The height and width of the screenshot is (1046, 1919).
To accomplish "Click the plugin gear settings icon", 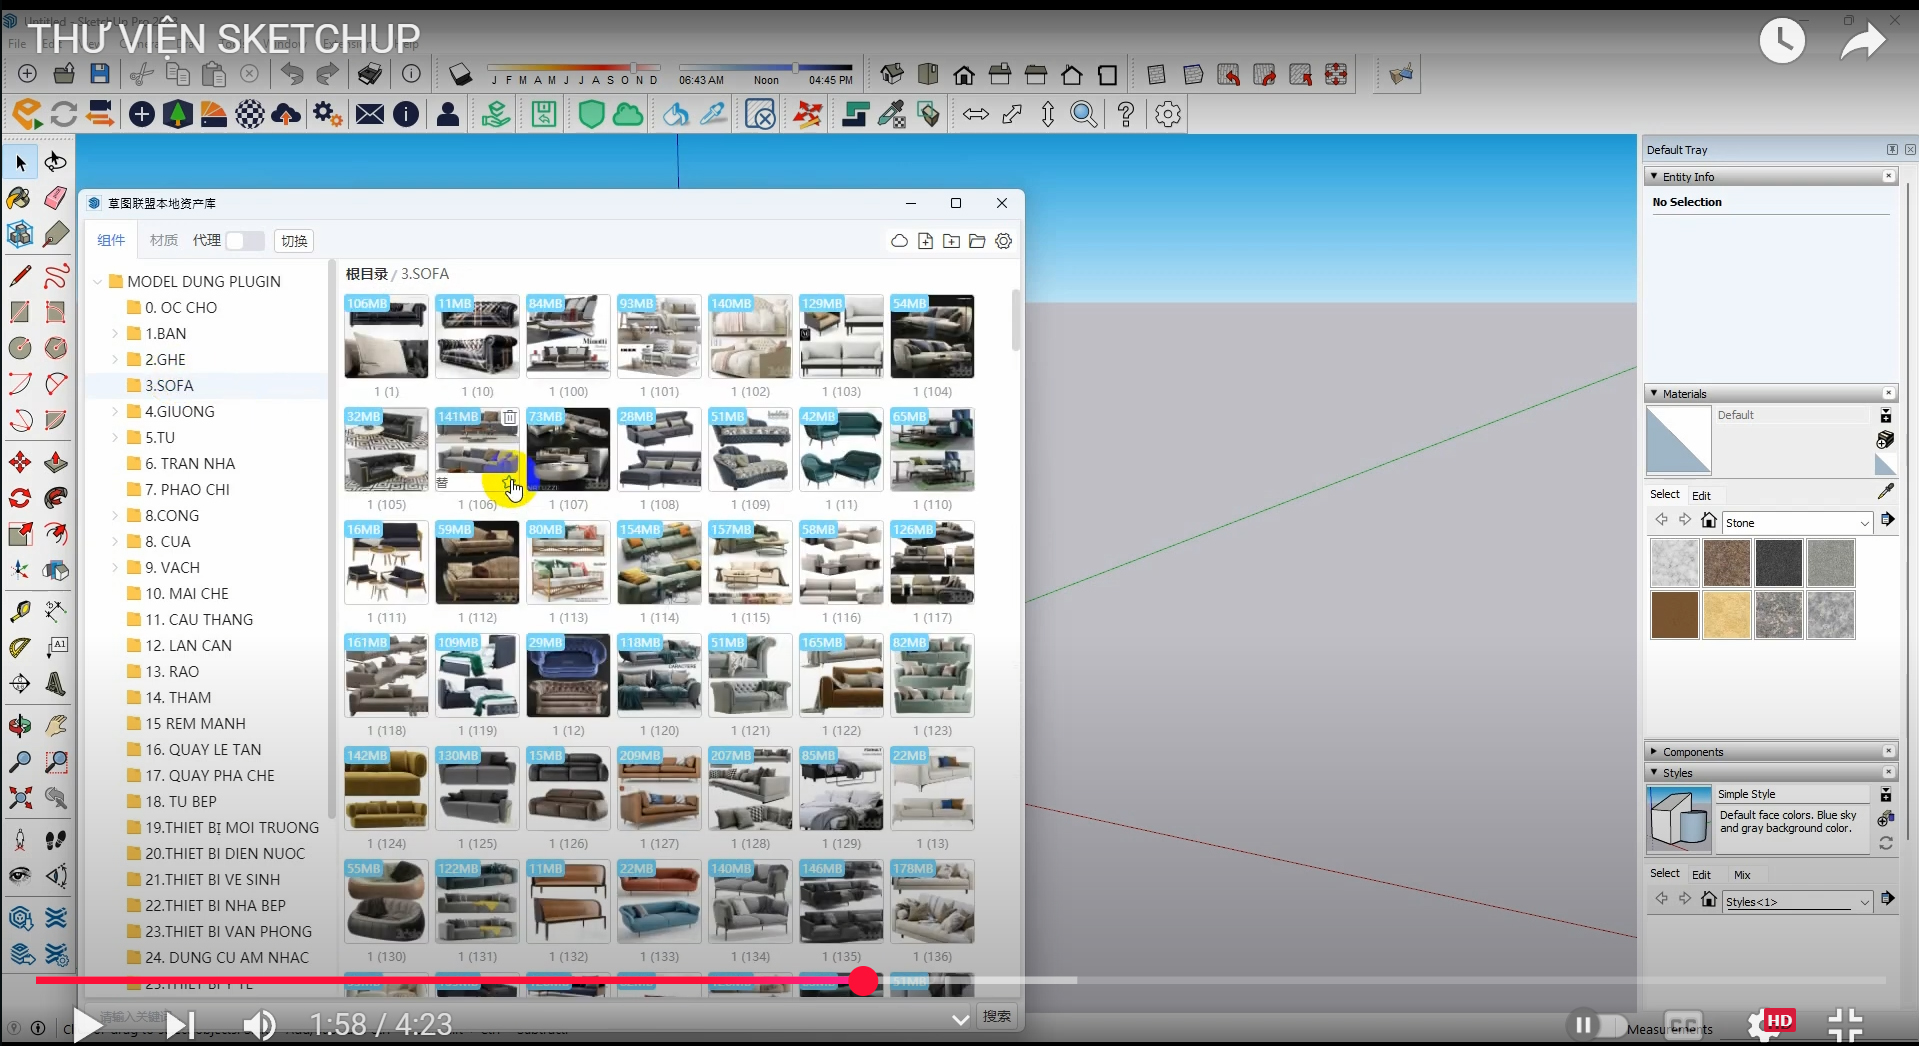I will tap(1167, 114).
